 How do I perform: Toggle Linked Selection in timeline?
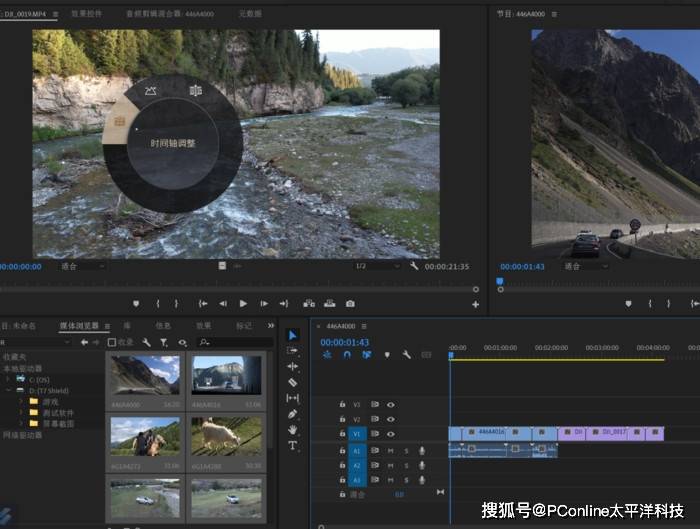(x=367, y=355)
